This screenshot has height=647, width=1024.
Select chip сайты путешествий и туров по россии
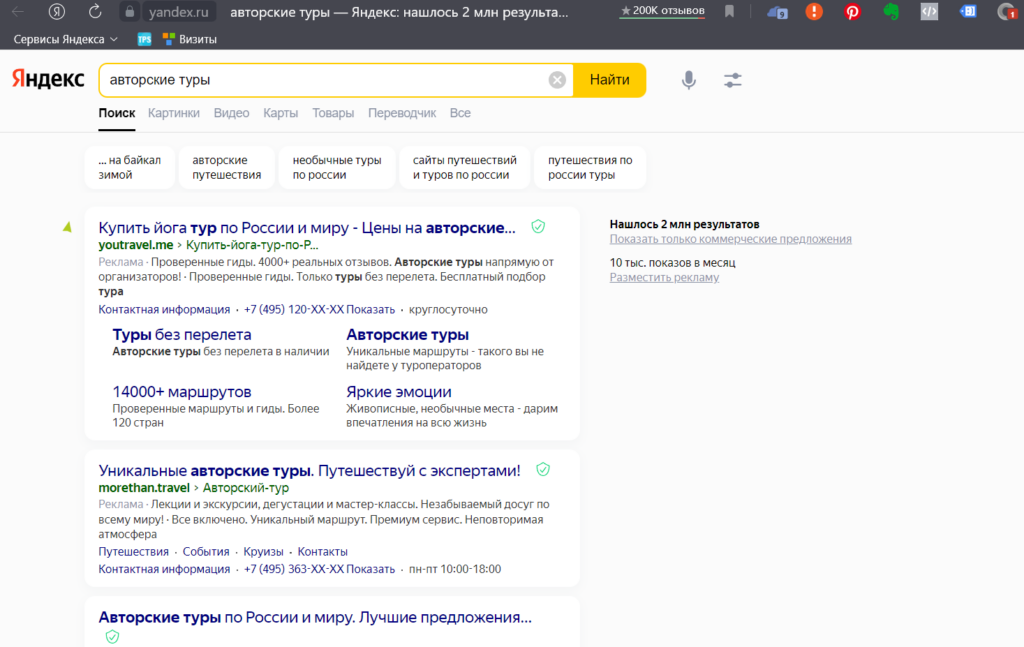[464, 167]
